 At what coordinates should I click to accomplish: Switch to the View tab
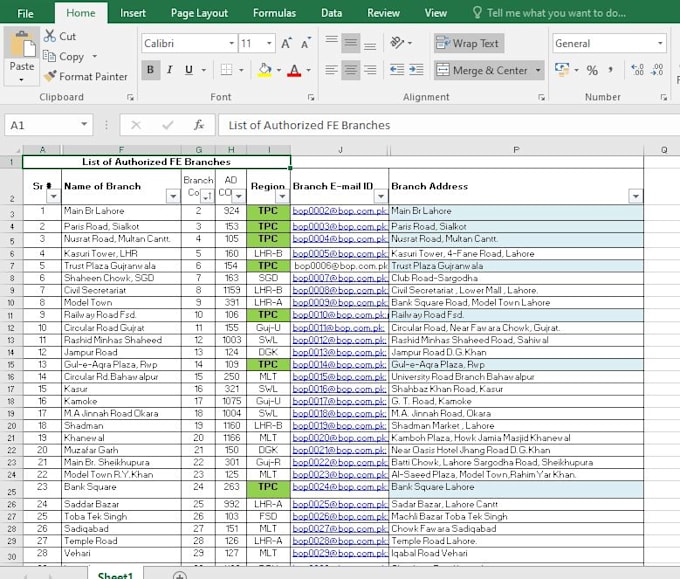coord(435,13)
